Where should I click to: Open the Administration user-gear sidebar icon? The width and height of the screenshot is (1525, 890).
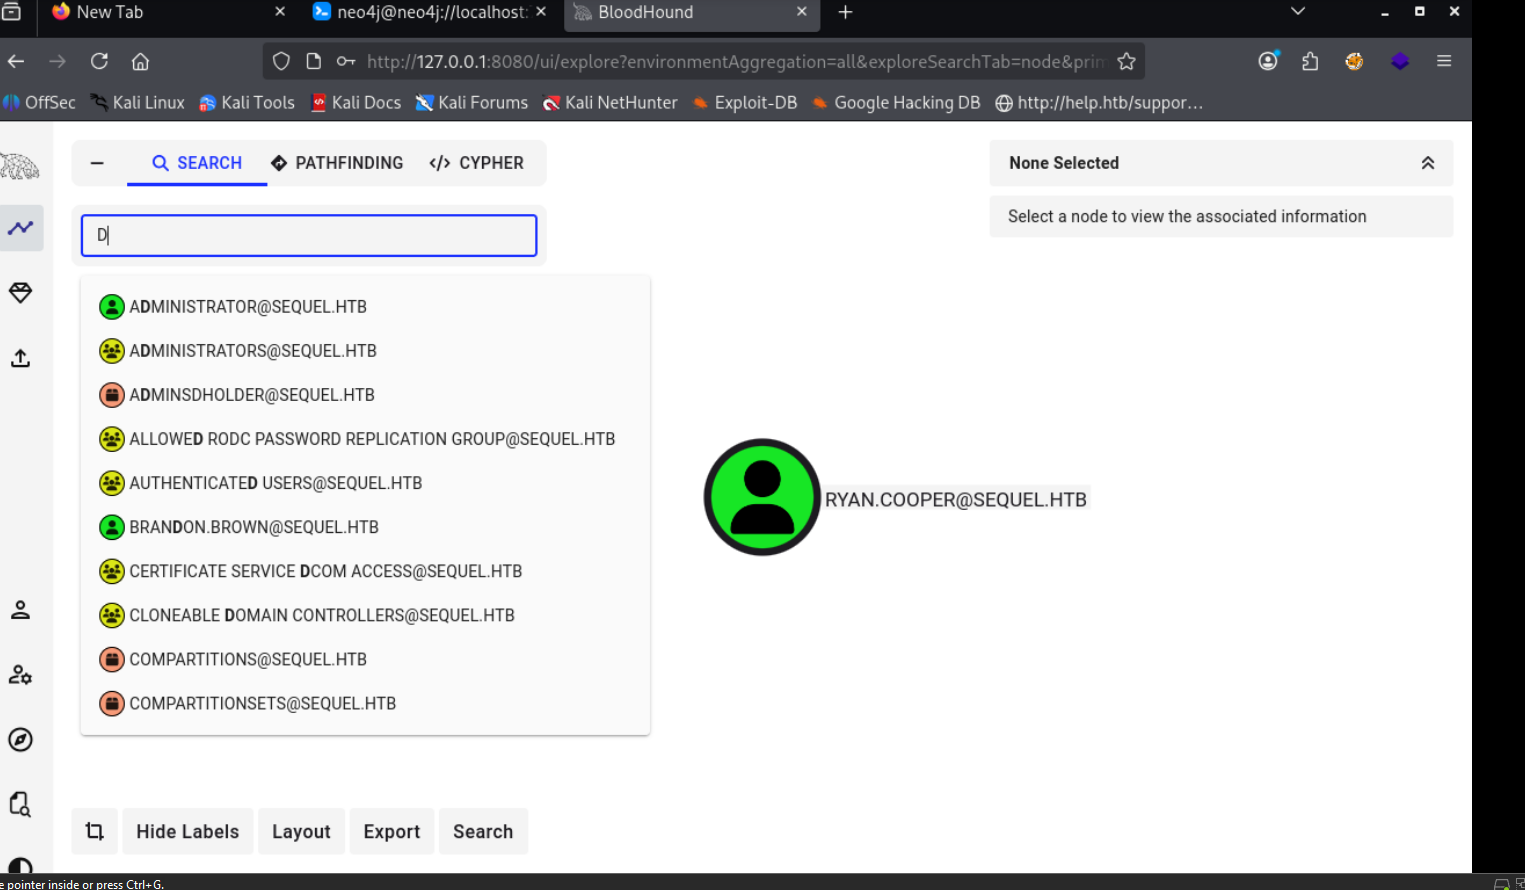(x=21, y=675)
